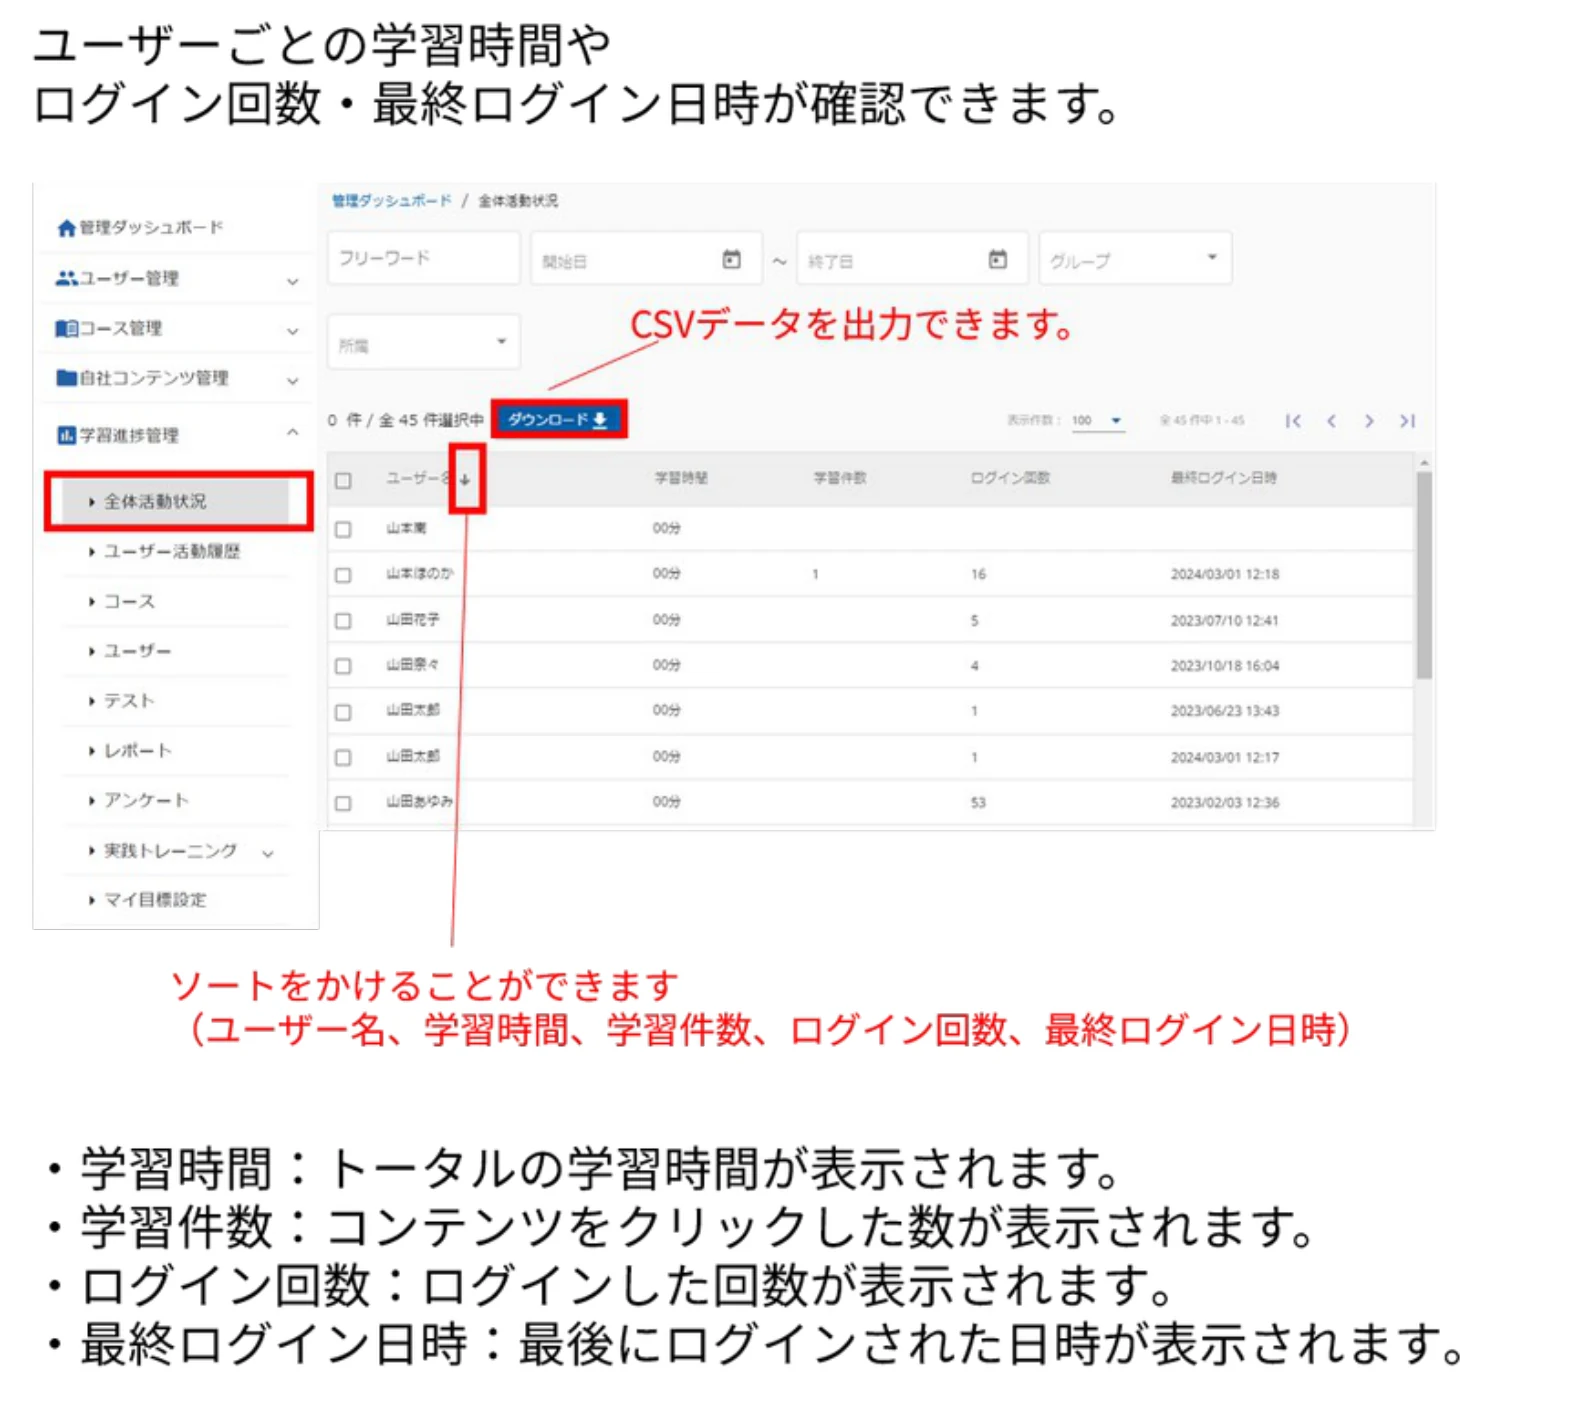Go to the next results page
The image size is (1569, 1404).
pyautogui.click(x=1369, y=421)
